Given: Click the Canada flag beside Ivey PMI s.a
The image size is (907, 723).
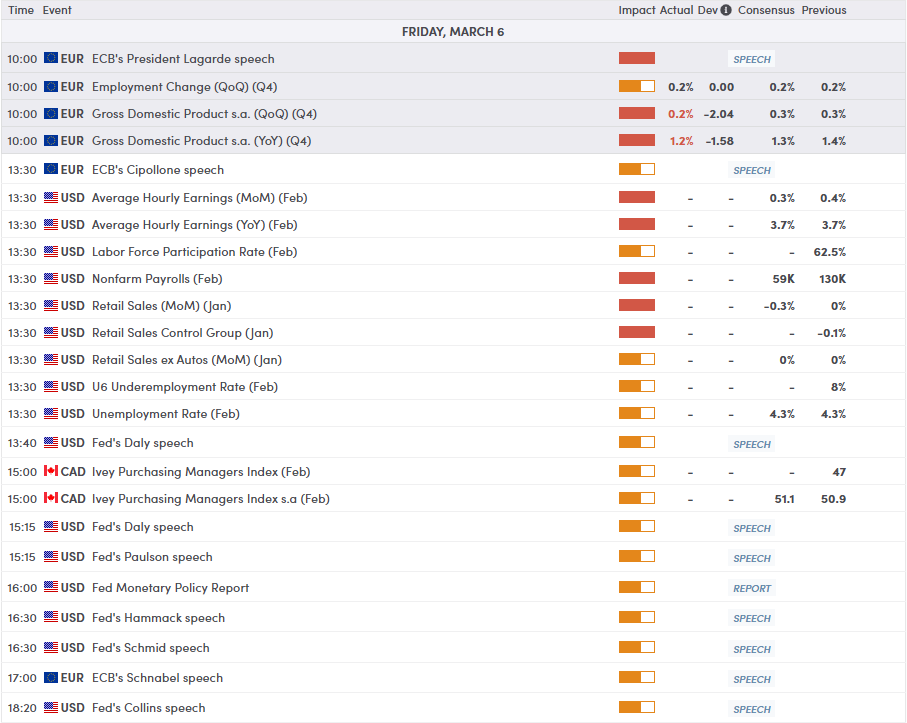Looking at the screenshot, I should (x=51, y=498).
